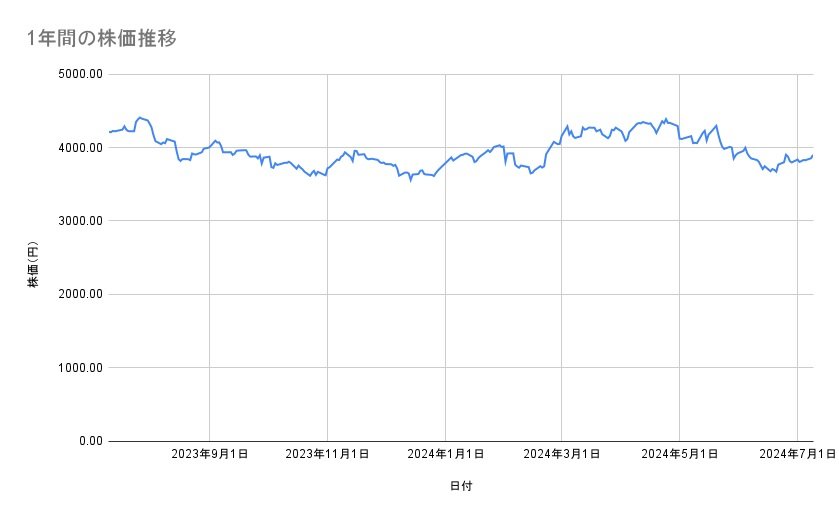
Task: Click the 2024年1月1日 date label
Action: 445,455
